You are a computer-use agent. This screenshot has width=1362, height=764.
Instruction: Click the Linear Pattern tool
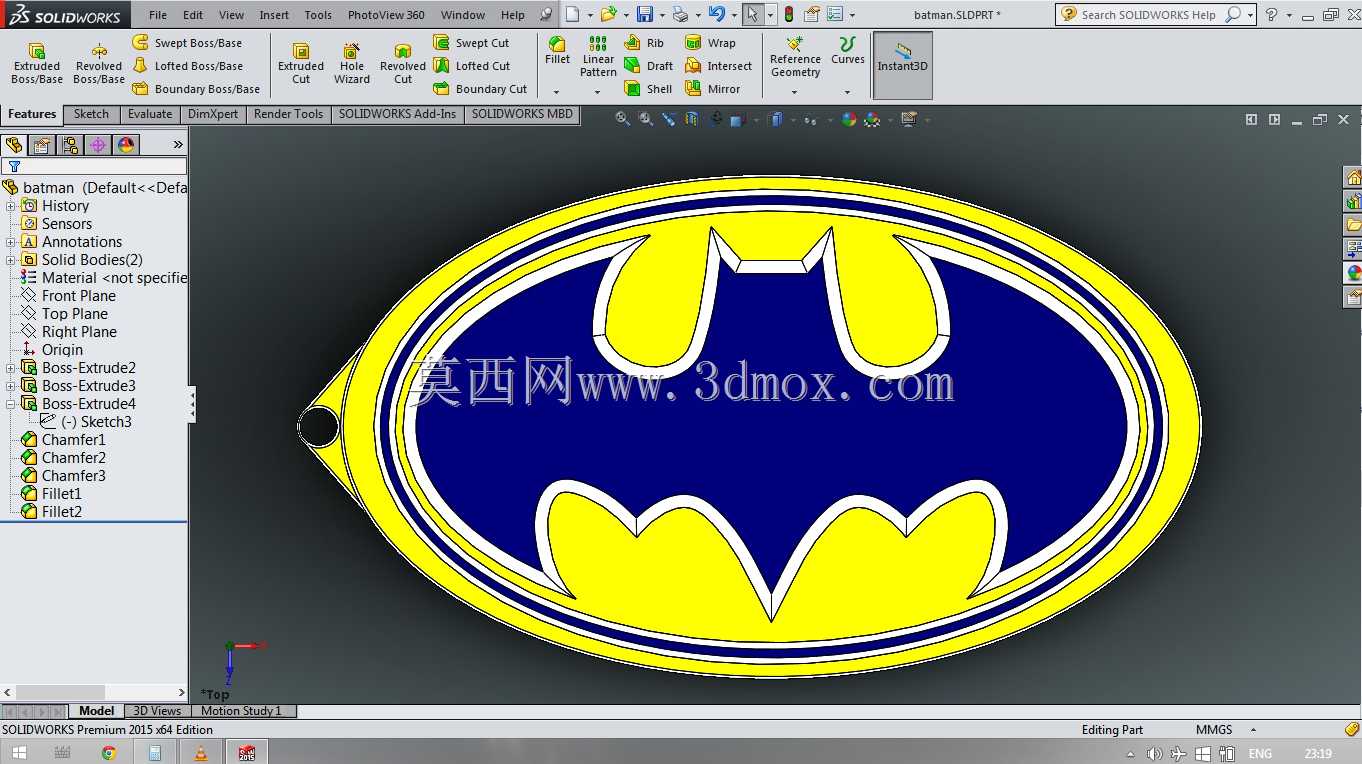[598, 56]
